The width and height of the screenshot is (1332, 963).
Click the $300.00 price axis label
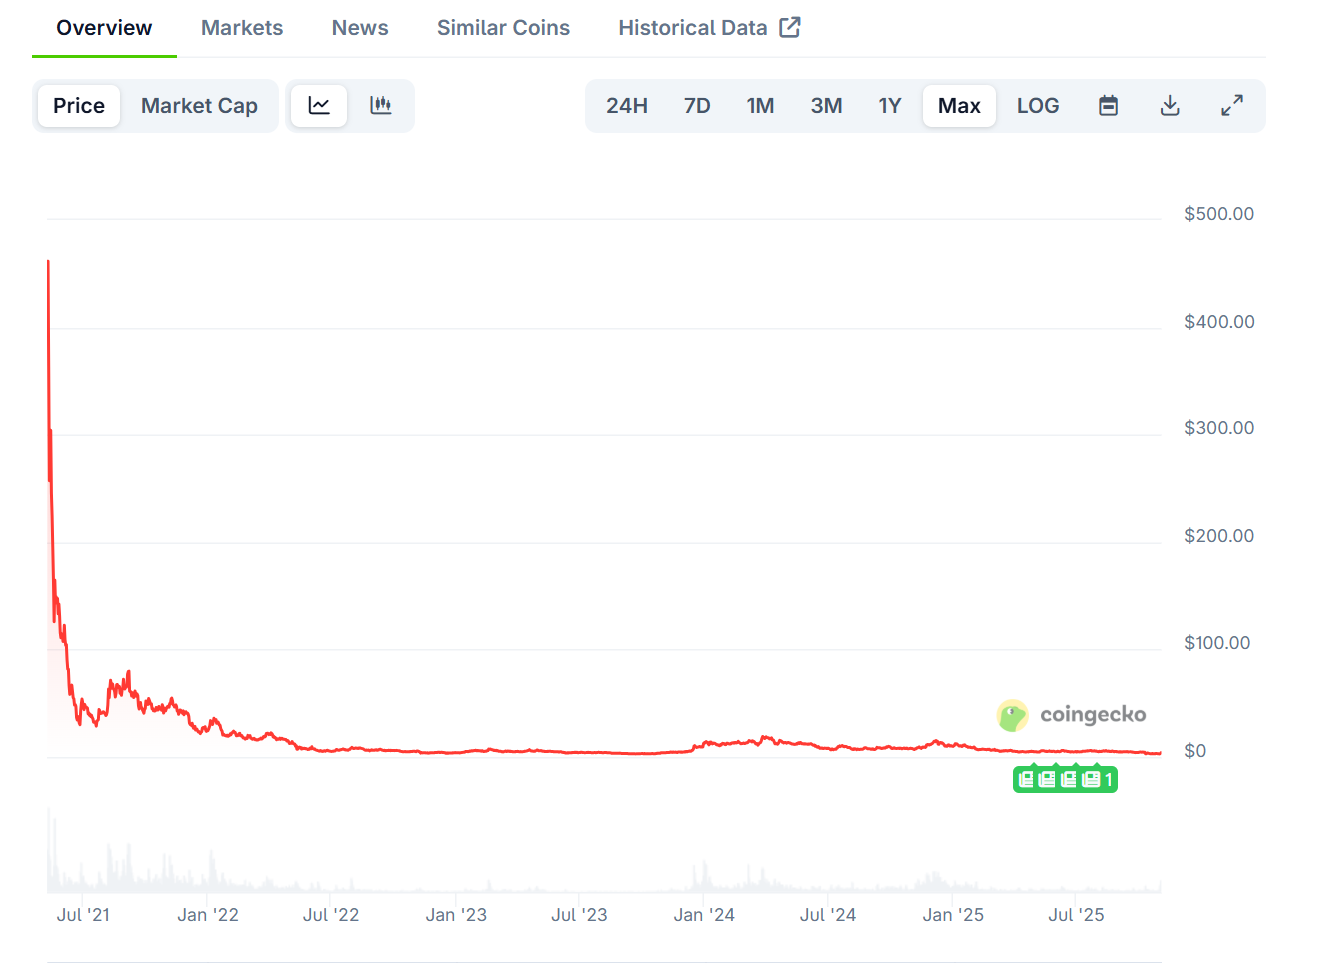pyautogui.click(x=1219, y=428)
